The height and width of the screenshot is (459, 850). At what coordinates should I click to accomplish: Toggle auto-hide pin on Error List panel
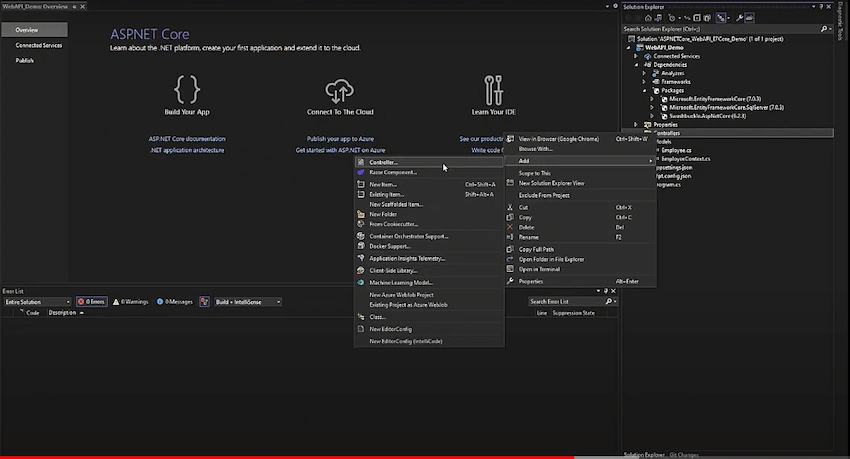(x=606, y=291)
